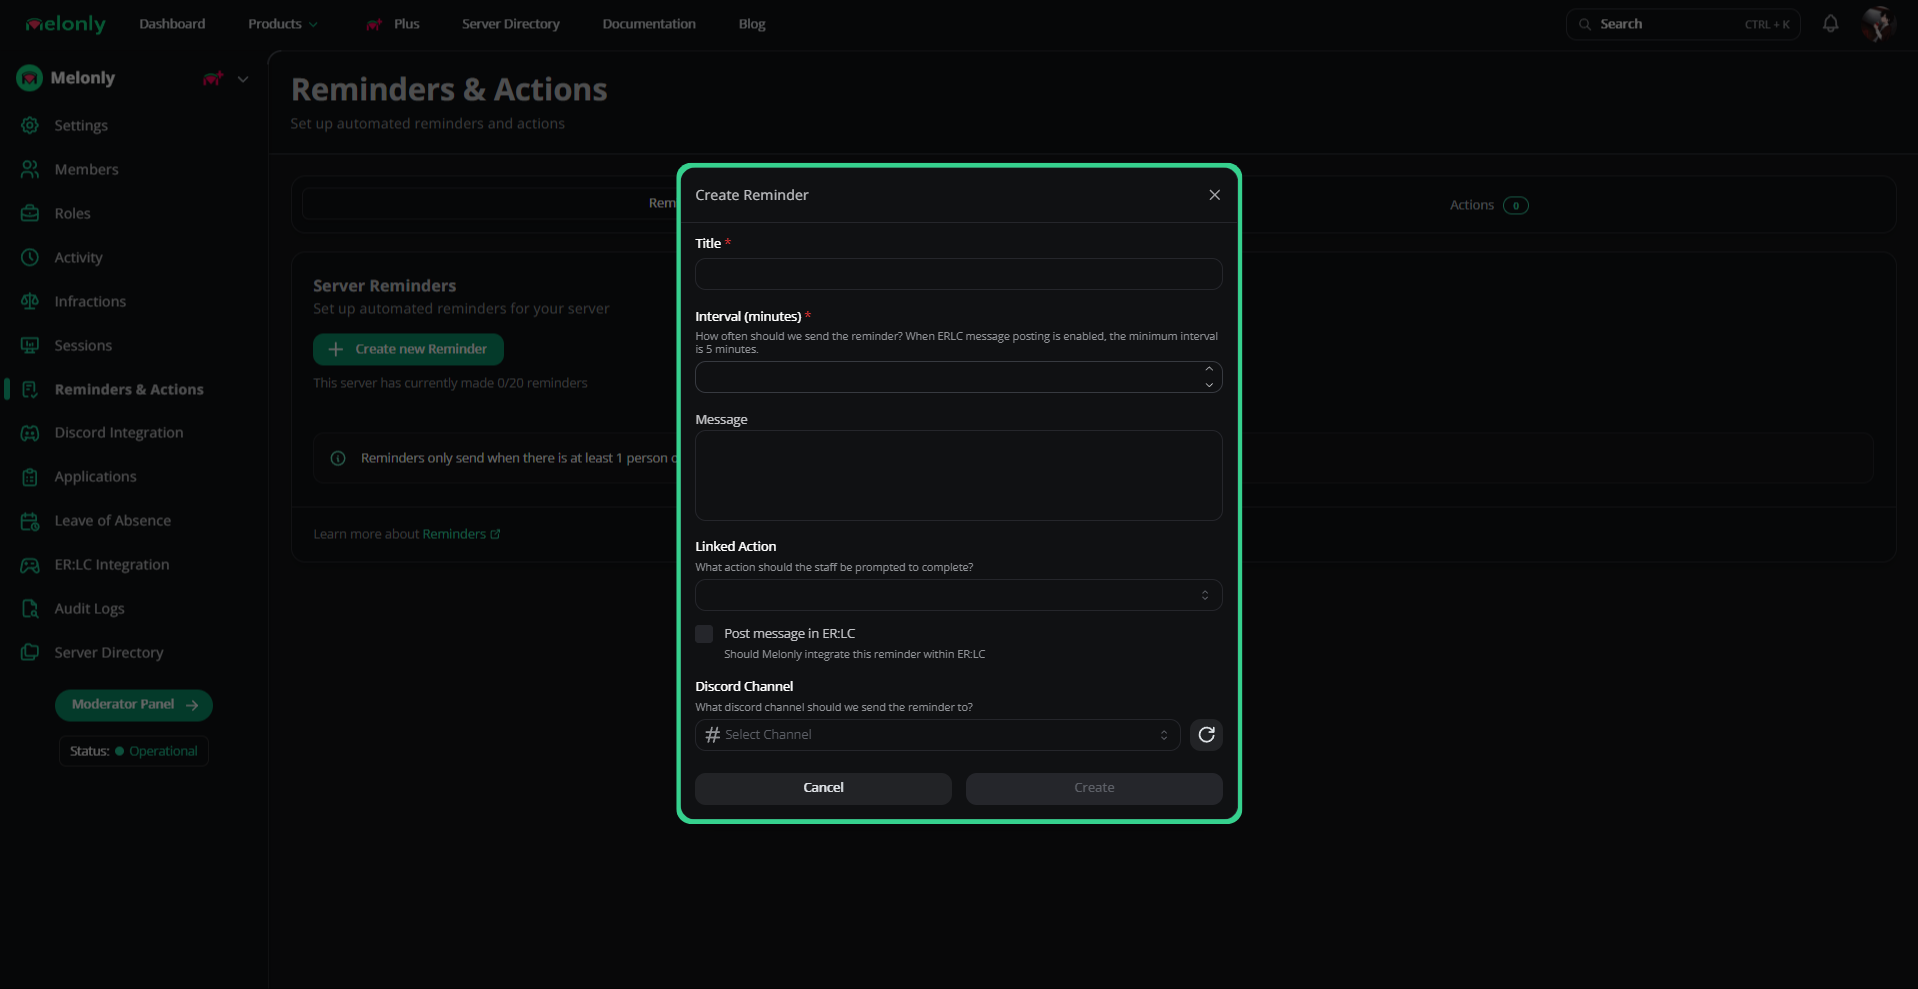Click the info icon in reminders notice

coord(338,458)
